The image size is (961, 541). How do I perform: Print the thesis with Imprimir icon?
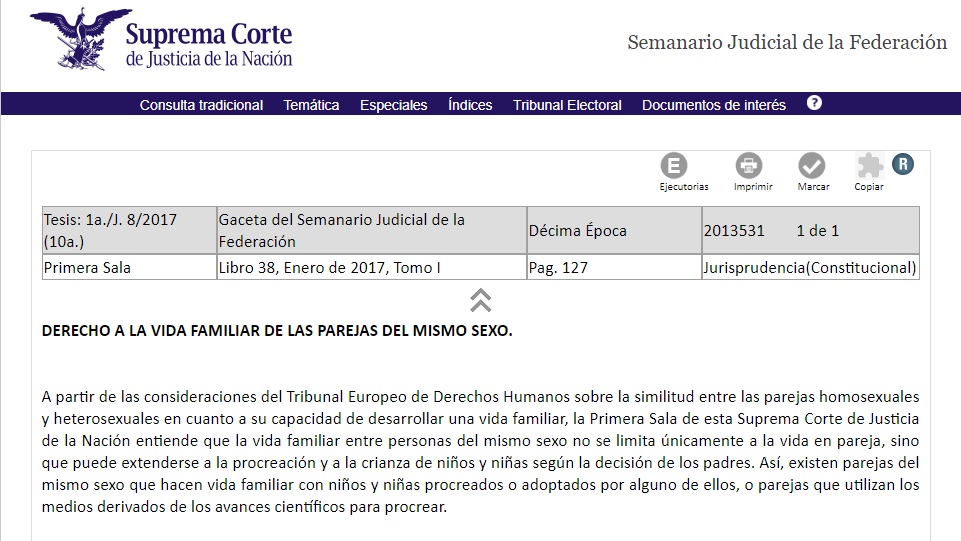[x=748, y=166]
